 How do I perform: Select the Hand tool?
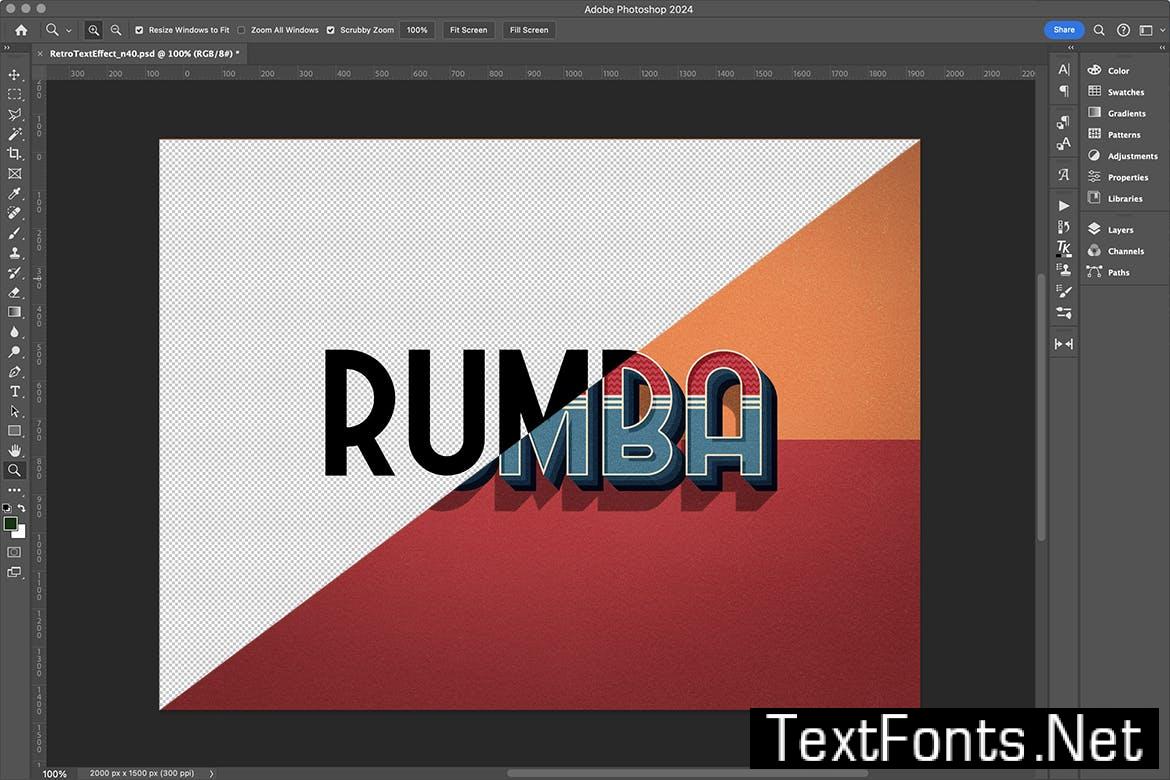coord(14,450)
